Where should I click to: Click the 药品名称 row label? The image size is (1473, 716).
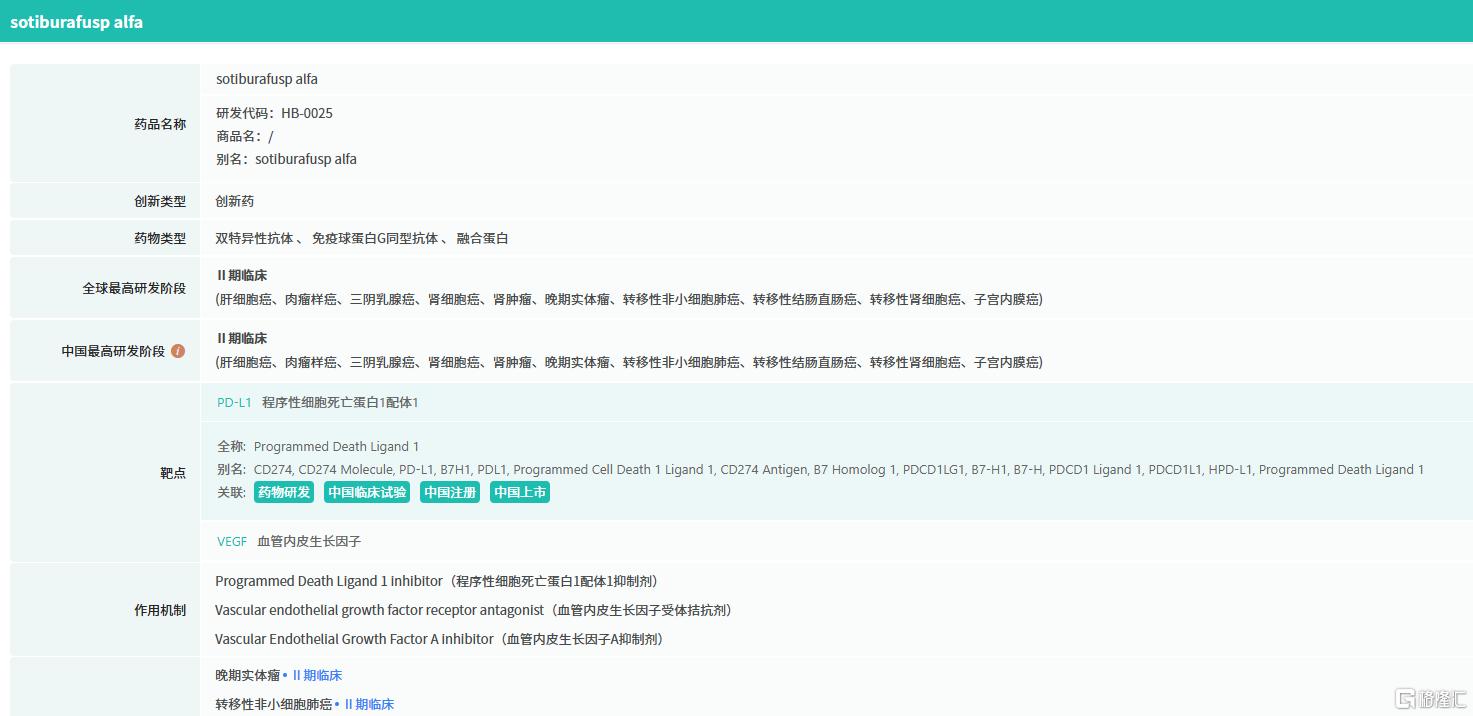click(160, 124)
